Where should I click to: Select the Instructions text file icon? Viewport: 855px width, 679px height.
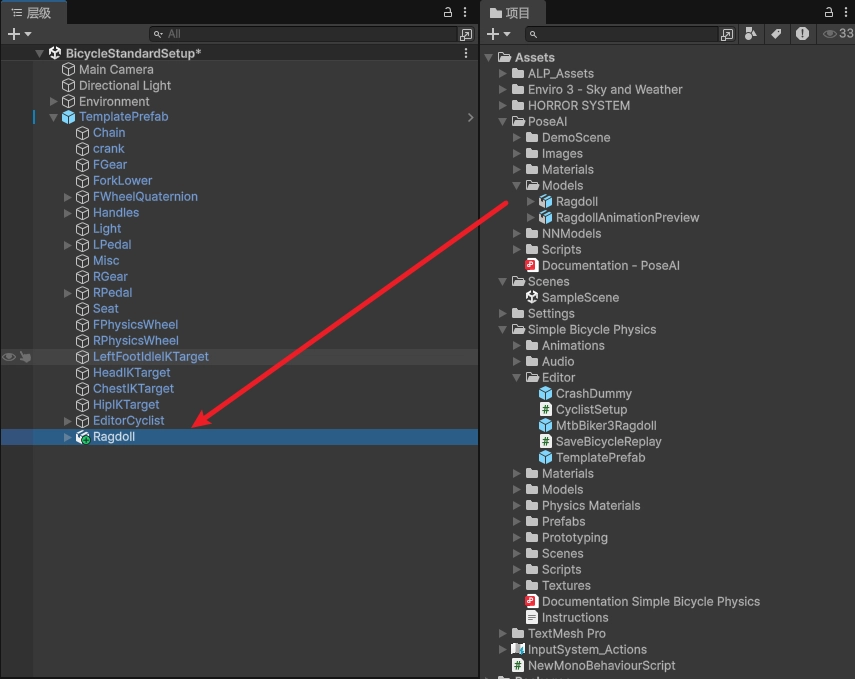[x=532, y=617]
